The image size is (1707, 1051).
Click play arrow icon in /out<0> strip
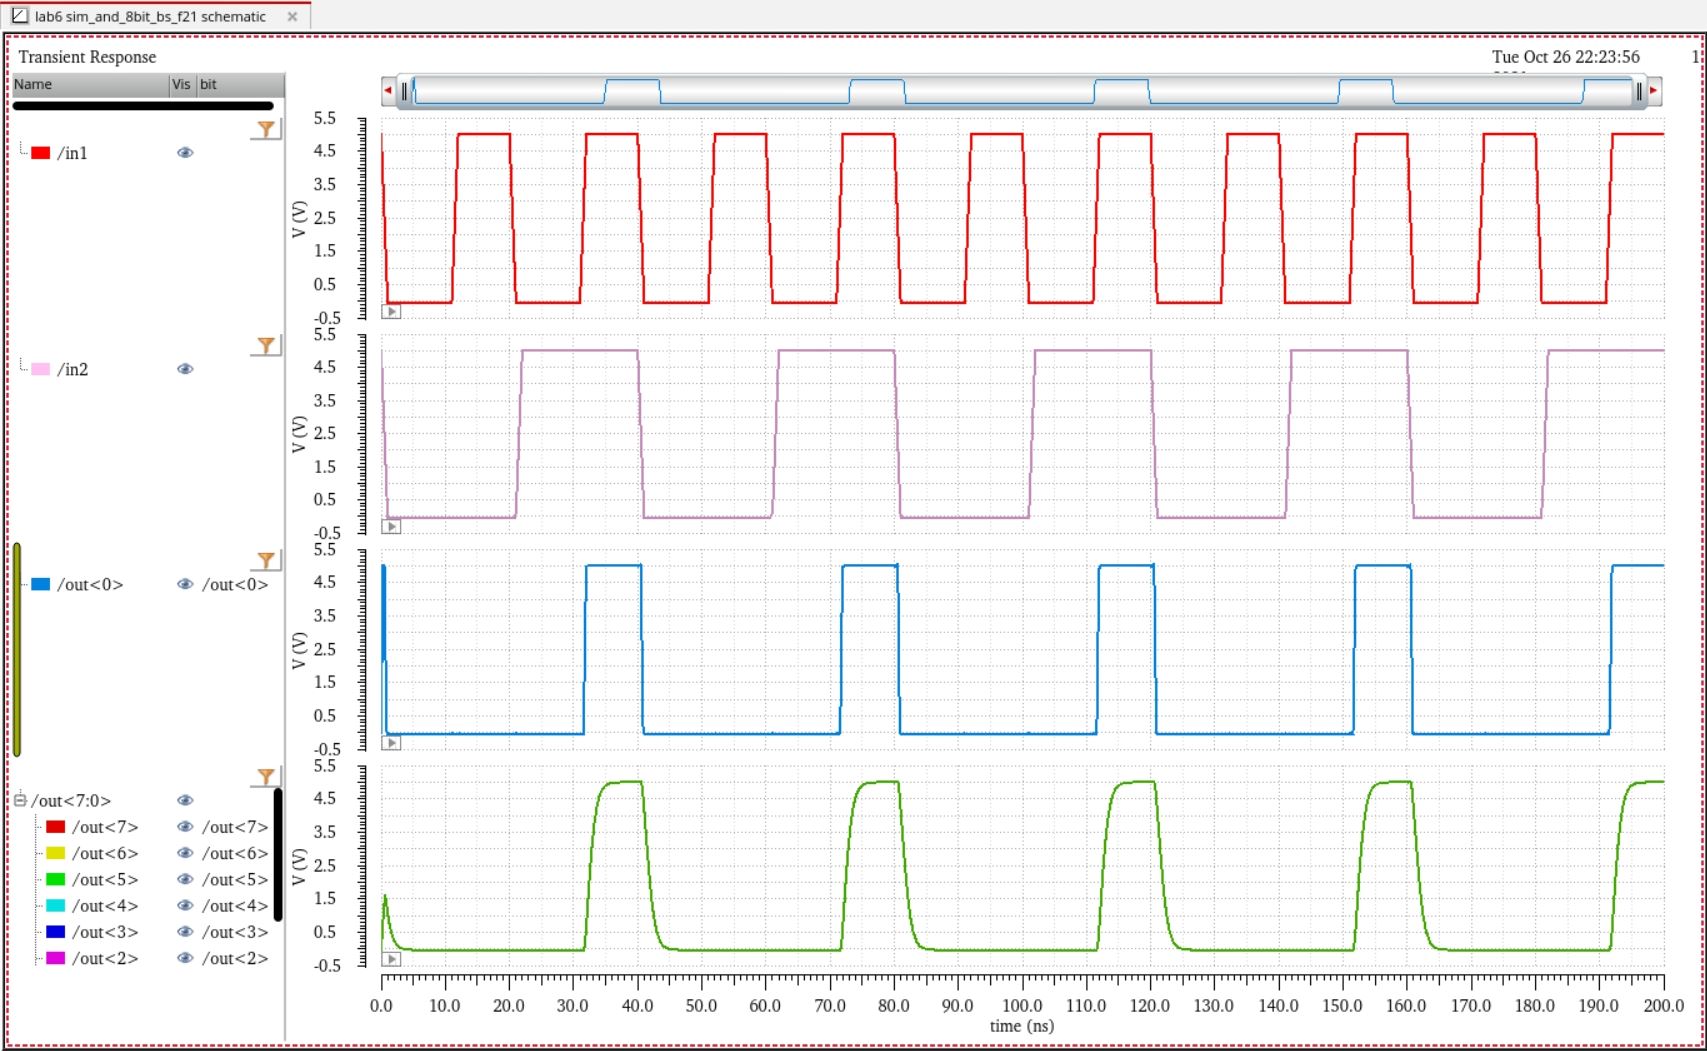(391, 743)
